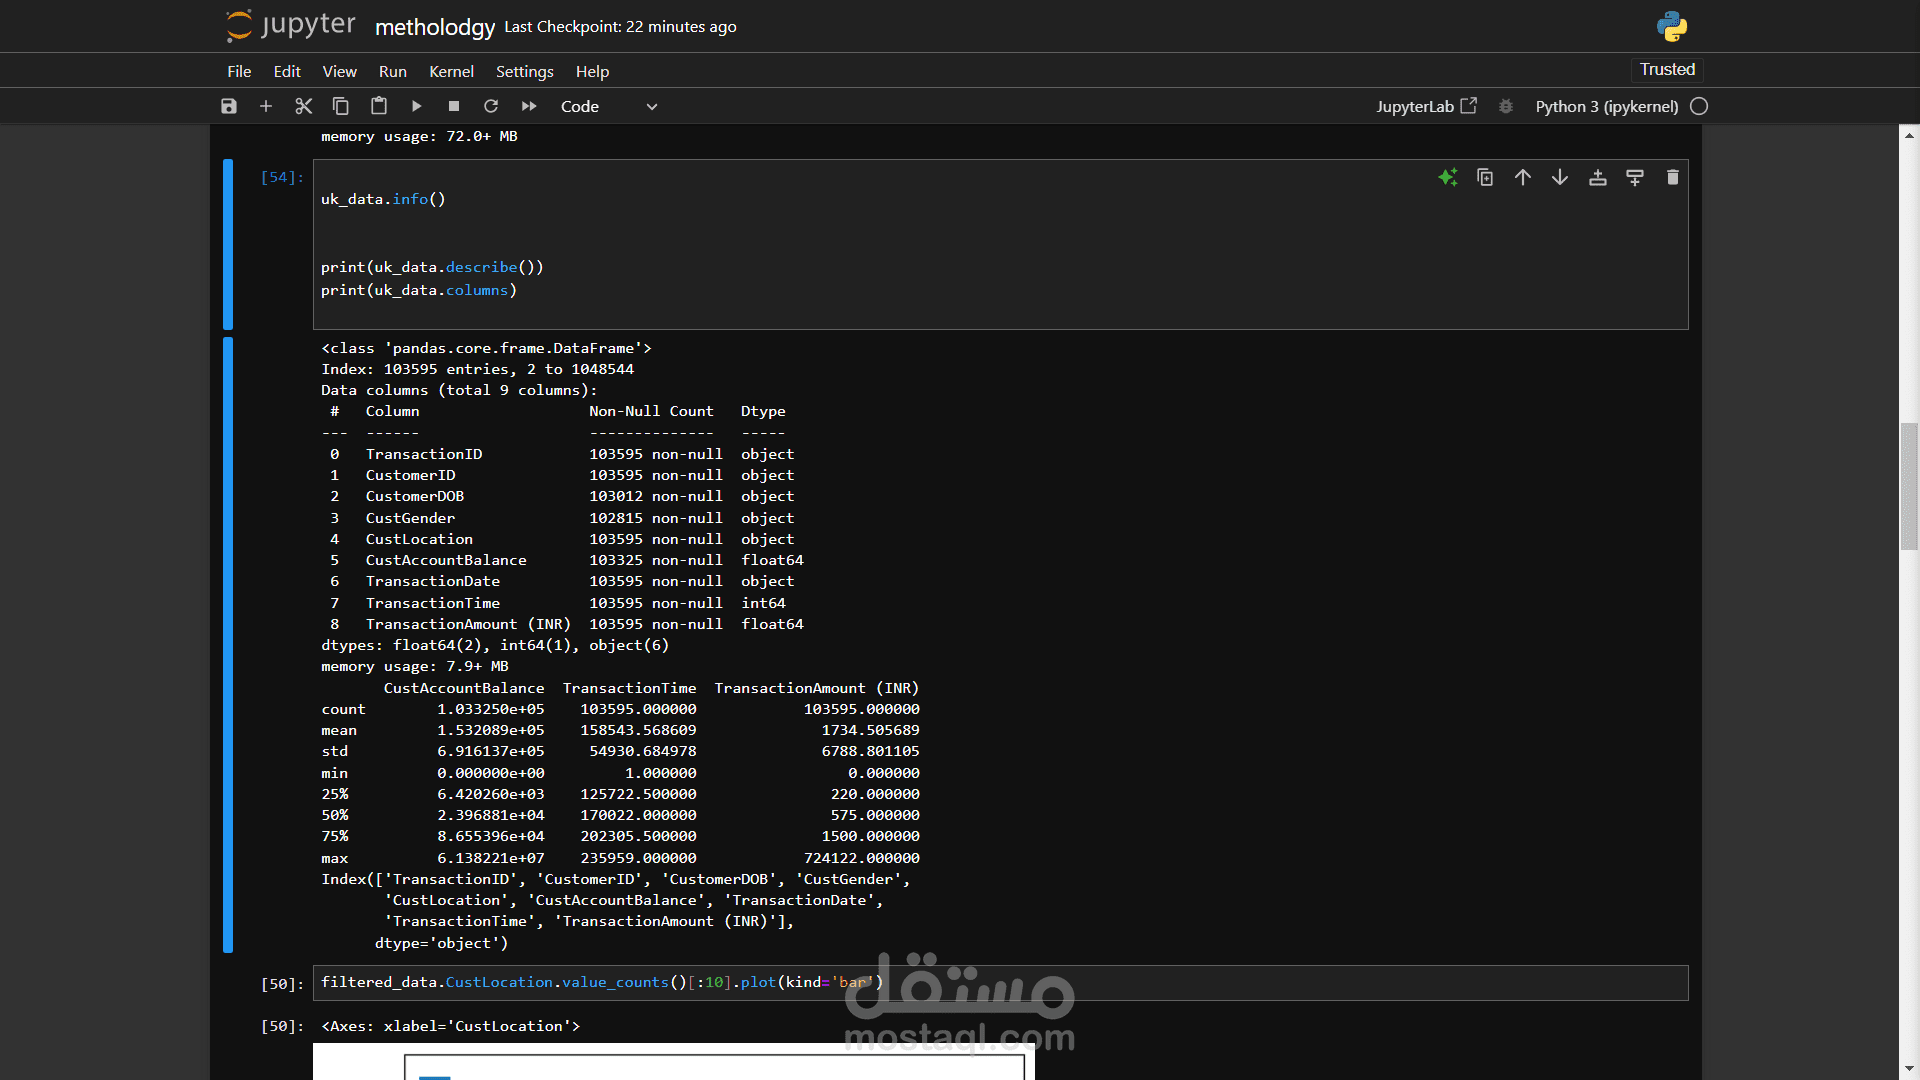Collapse output via blue bar beside output
Screen dimensions: 1920x1080
coord(228,645)
